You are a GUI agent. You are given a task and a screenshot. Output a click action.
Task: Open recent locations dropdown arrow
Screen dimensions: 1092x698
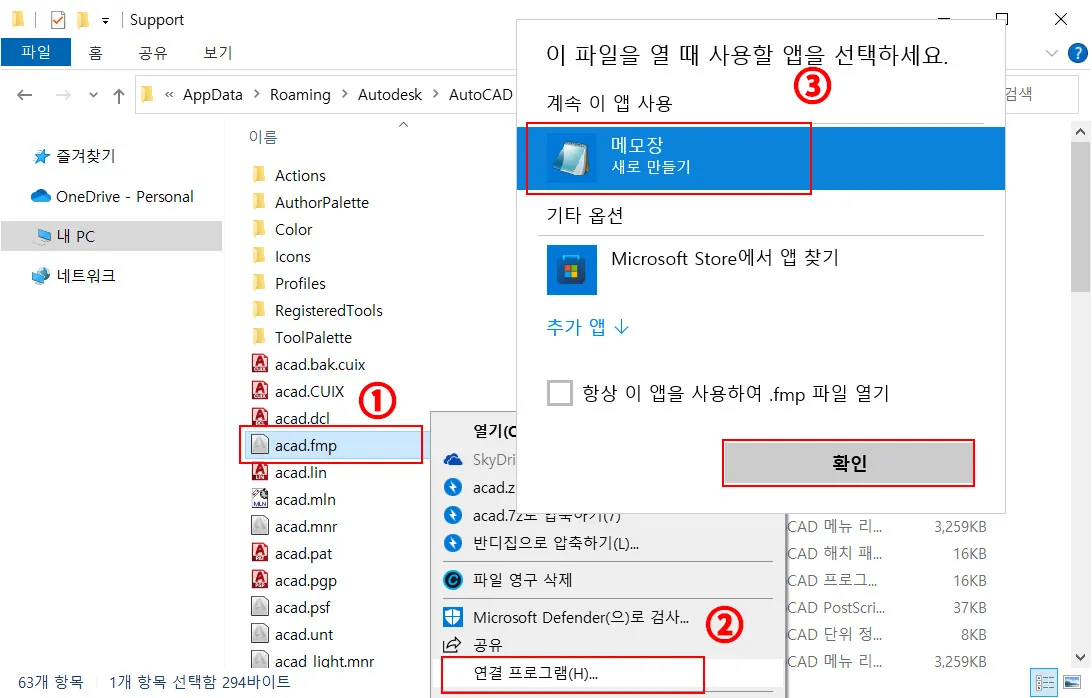click(93, 95)
